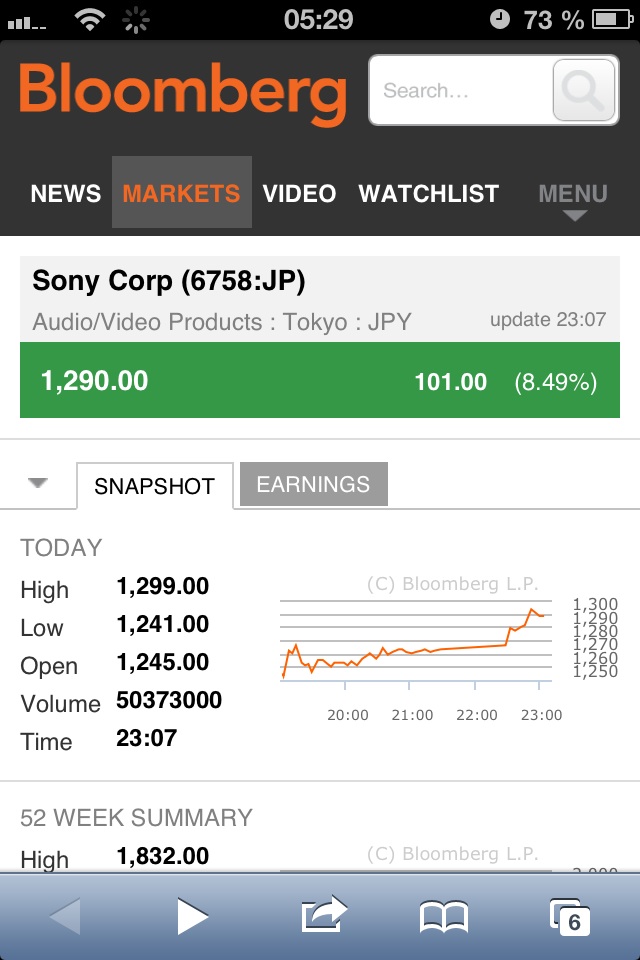Open the NEWS section
Viewport: 640px width, 960px height.
tap(66, 193)
